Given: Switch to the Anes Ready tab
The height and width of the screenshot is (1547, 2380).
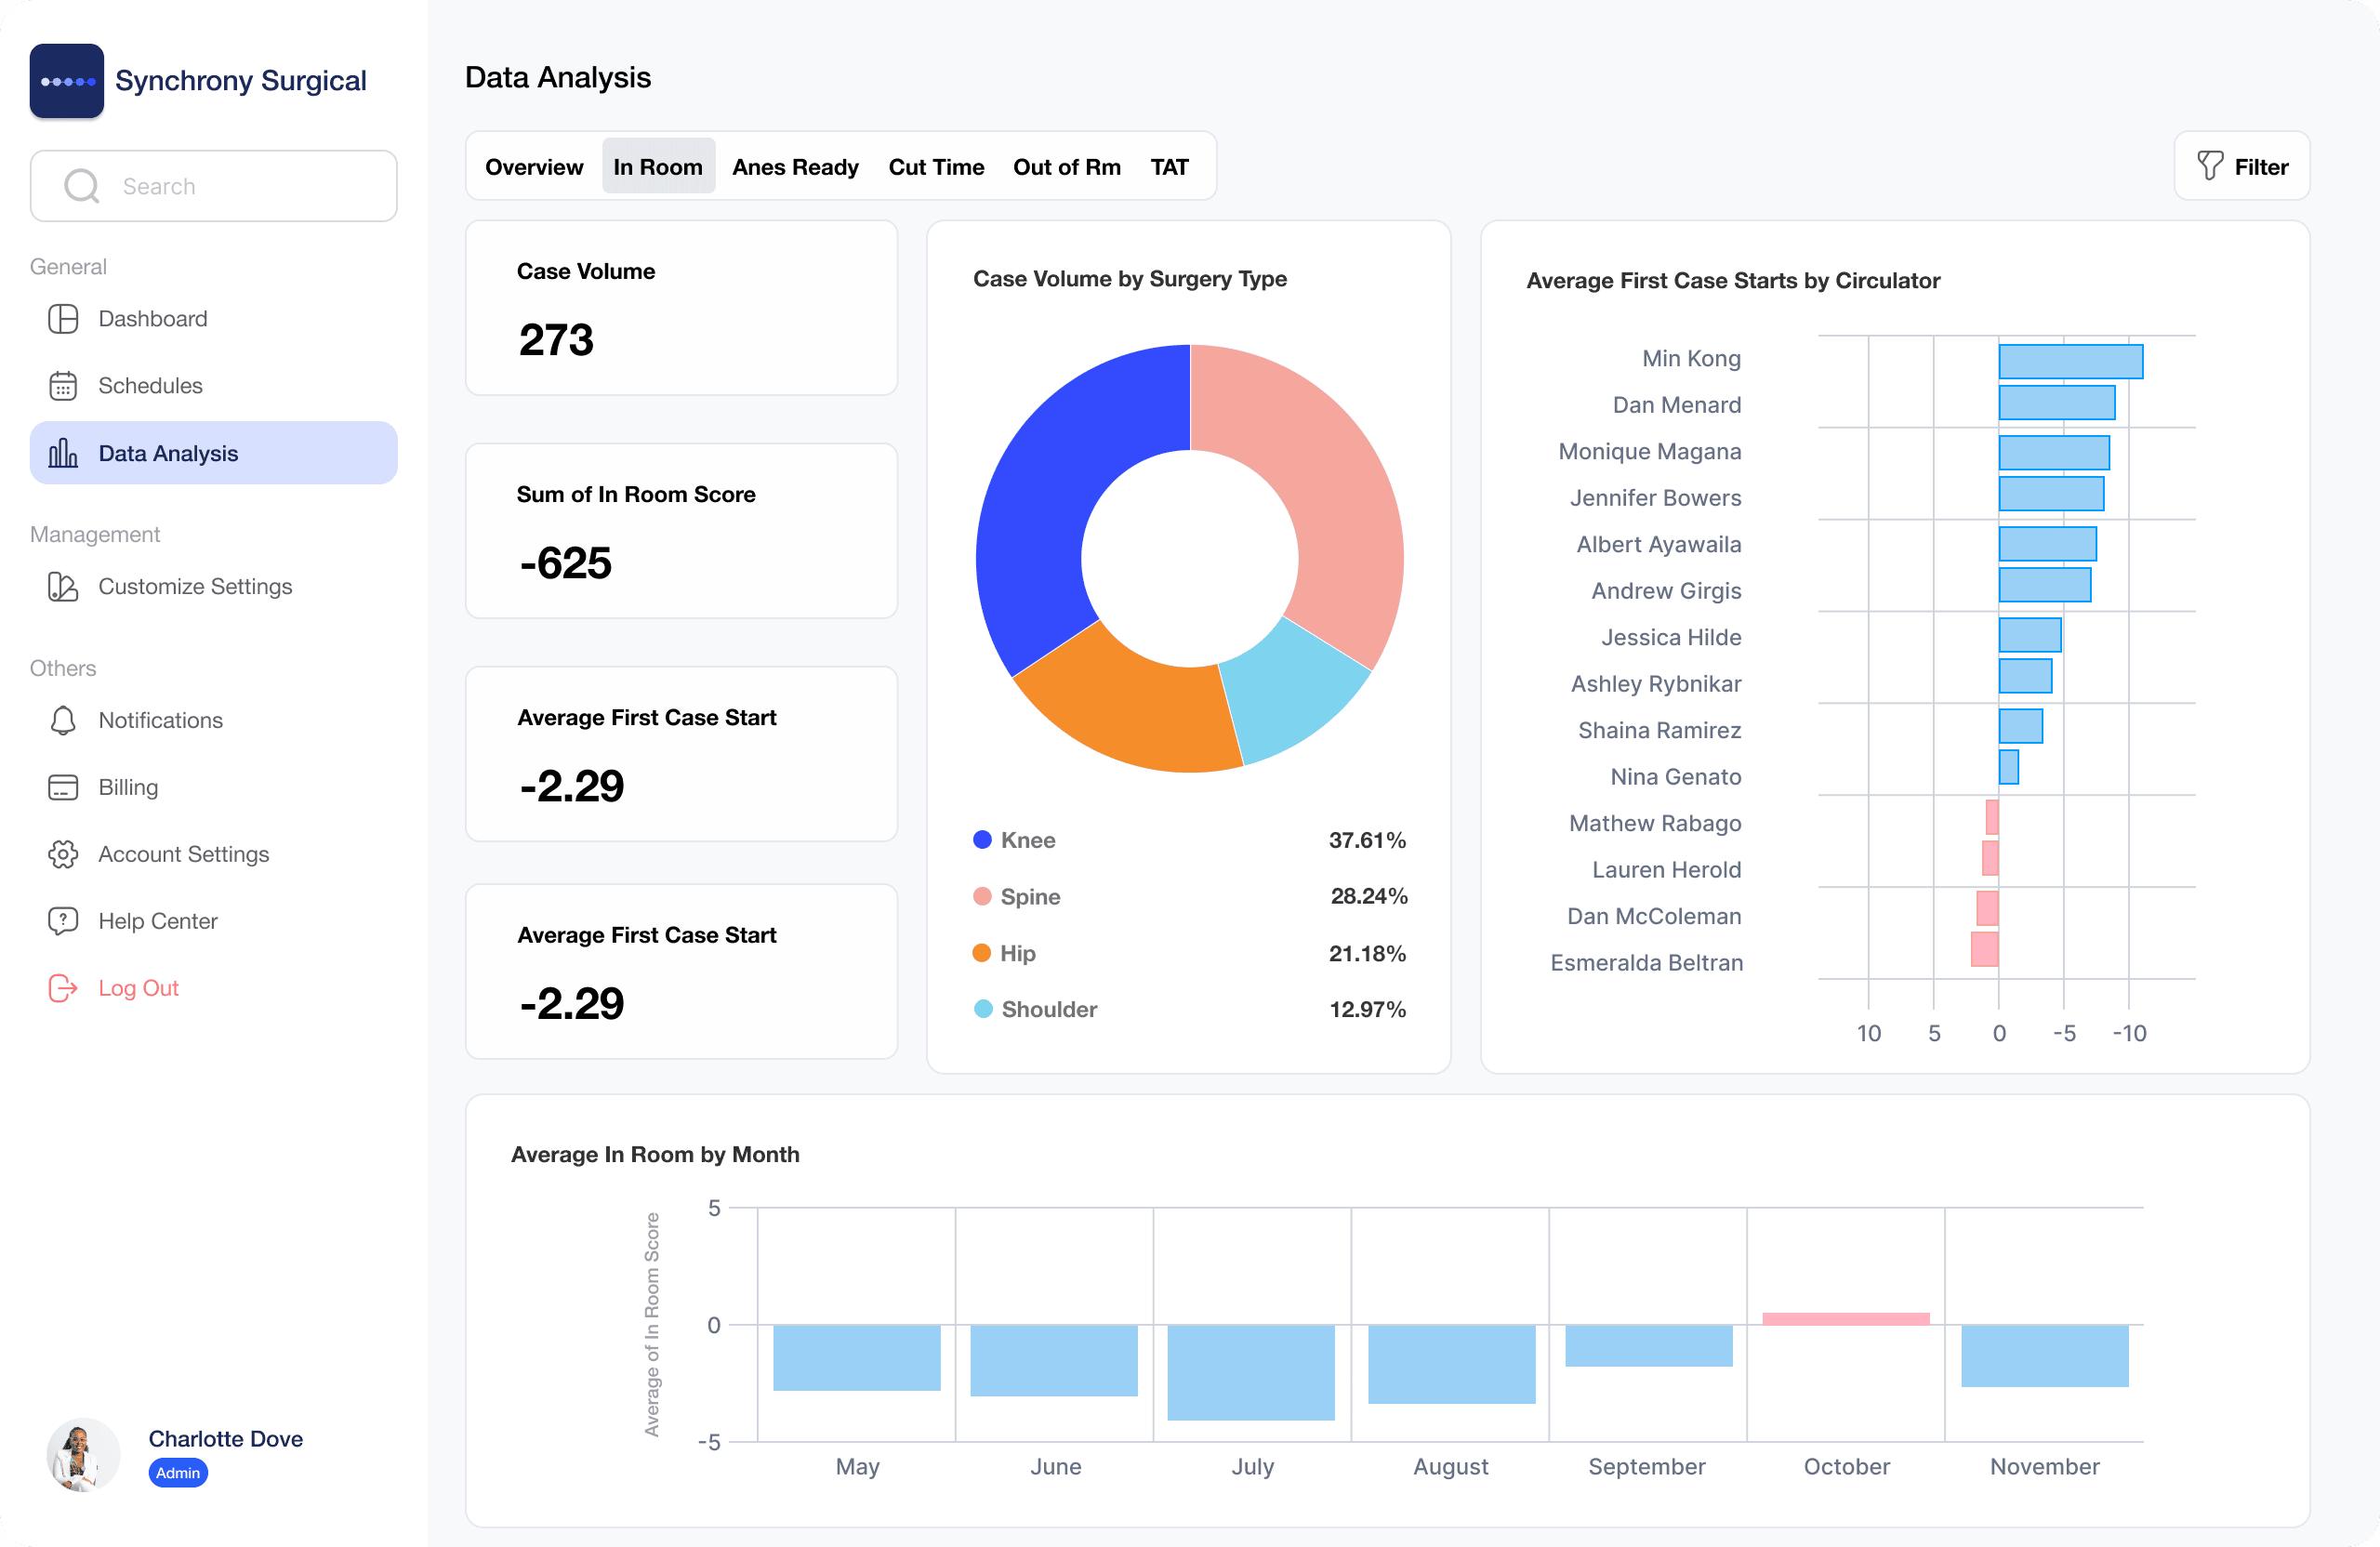Looking at the screenshot, I should (x=795, y=166).
